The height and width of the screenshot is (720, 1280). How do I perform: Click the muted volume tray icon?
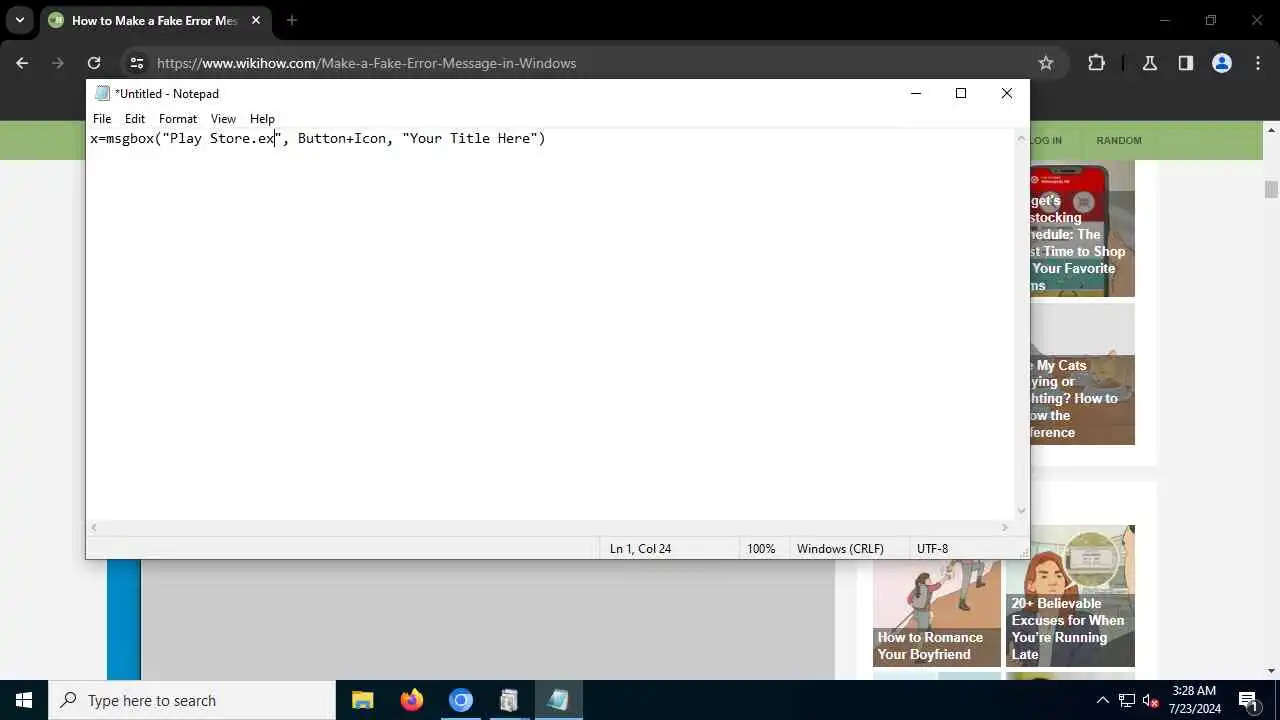point(1150,700)
